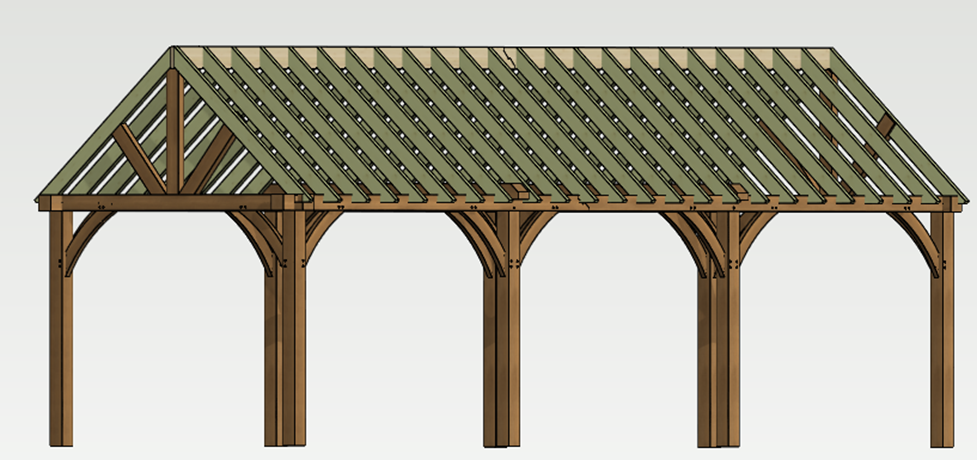The width and height of the screenshot is (977, 460).
Task: Select the center post of the pavilion
Action: [x=508, y=328]
